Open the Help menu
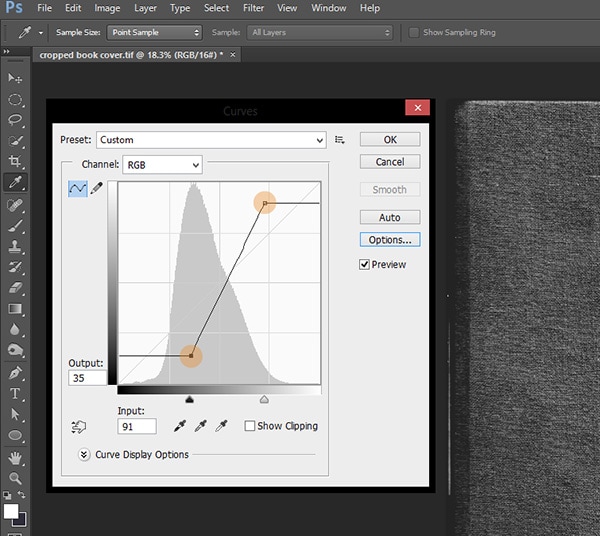600x536 pixels. tap(370, 8)
